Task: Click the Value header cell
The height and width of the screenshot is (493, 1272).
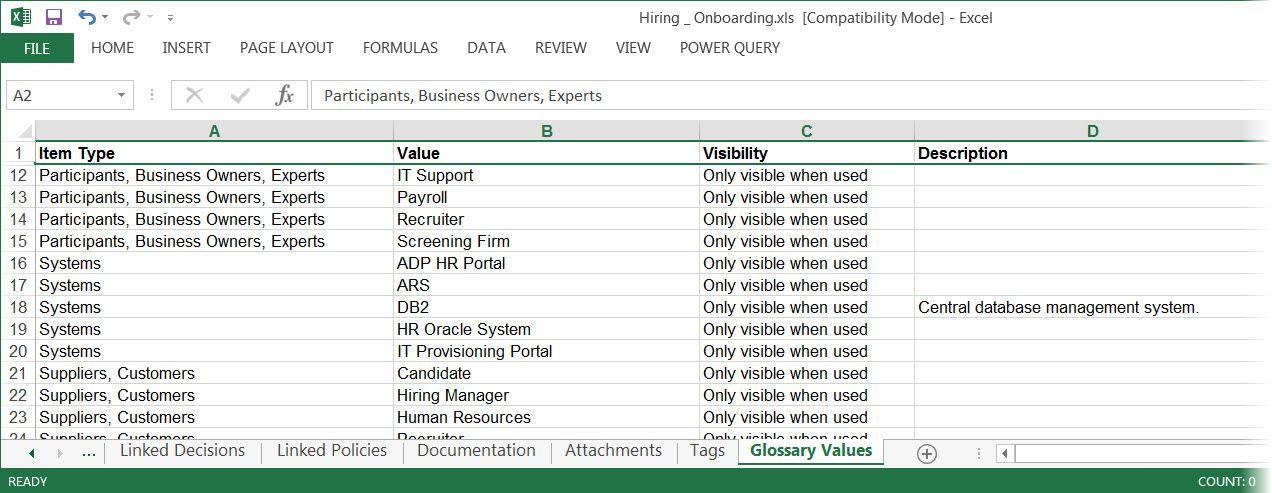Action: (x=546, y=153)
